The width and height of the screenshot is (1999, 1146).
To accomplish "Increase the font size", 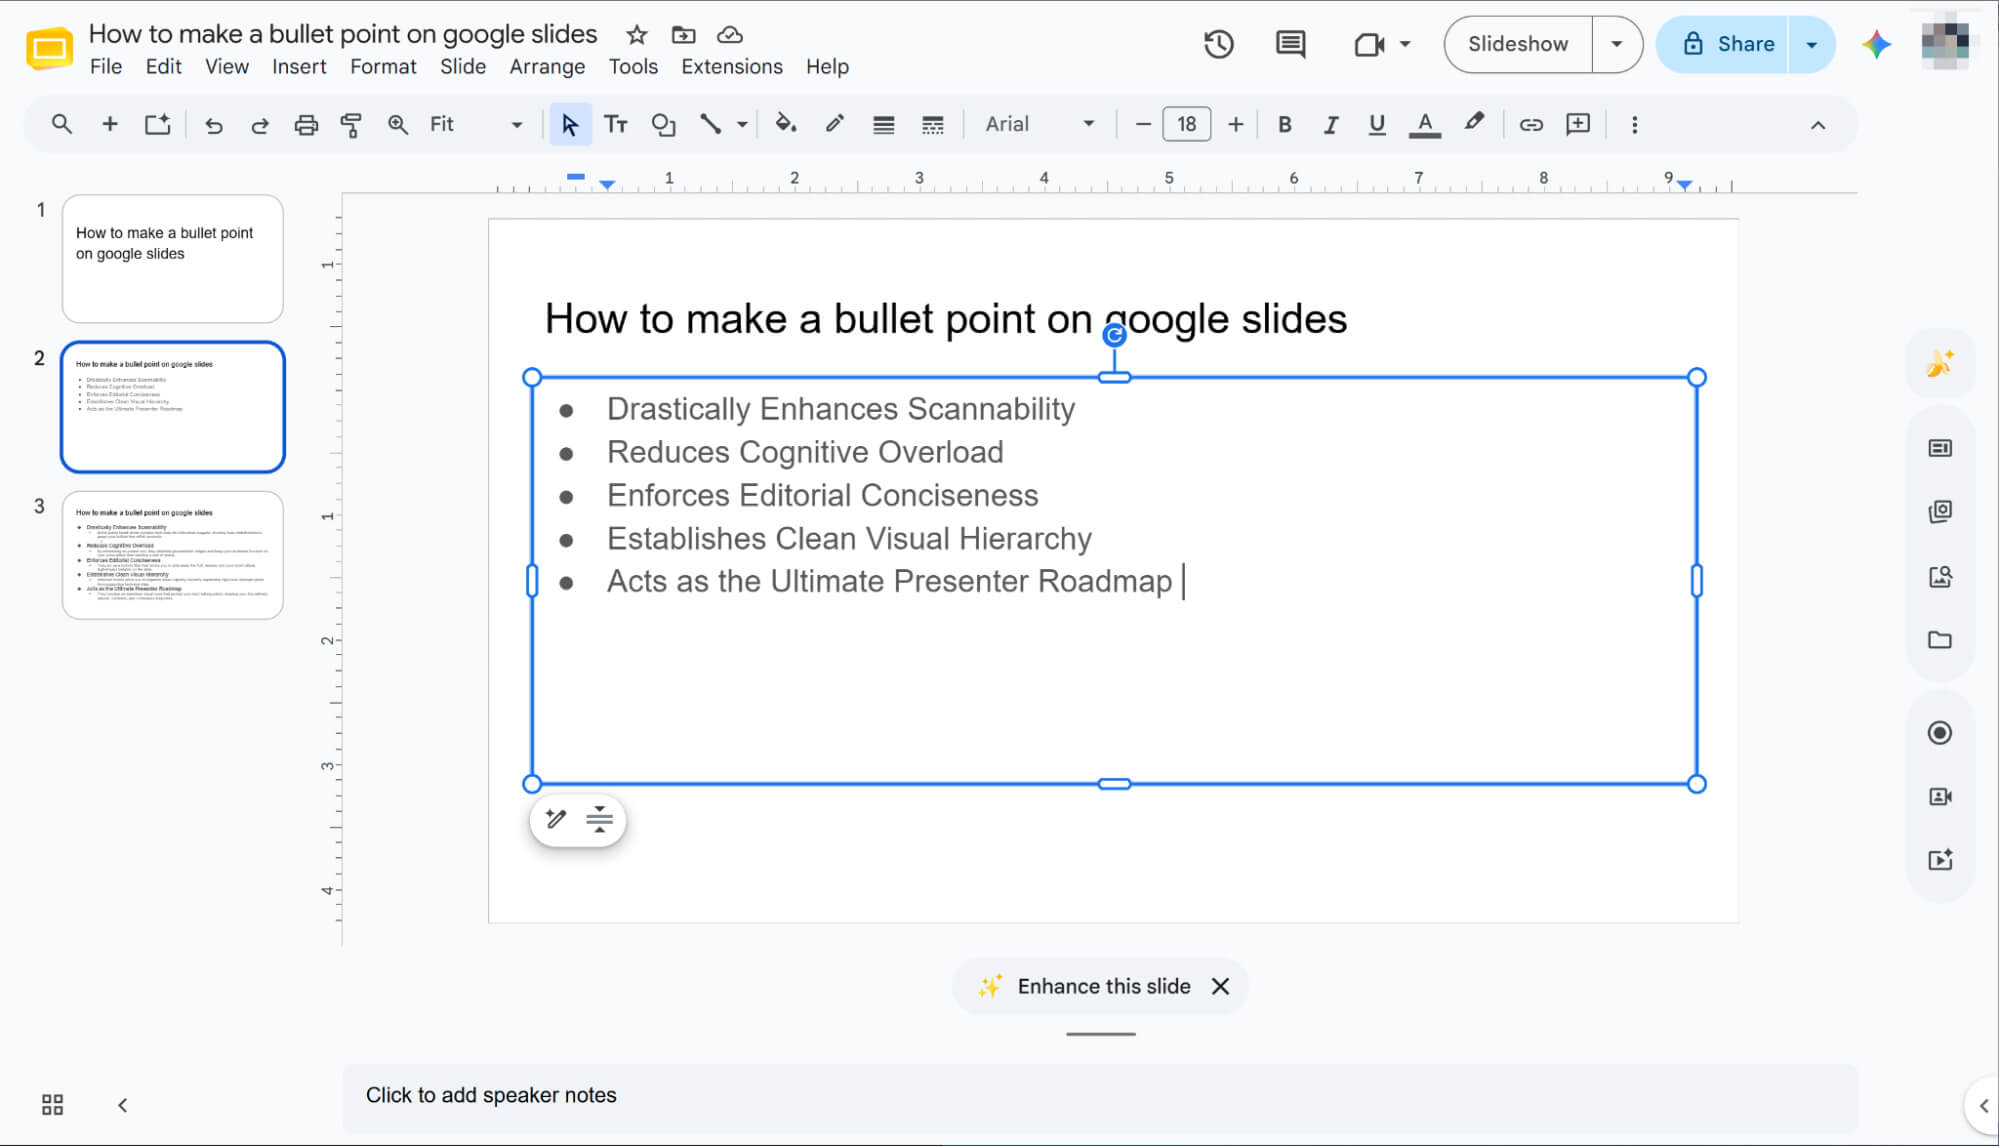I will pyautogui.click(x=1236, y=124).
